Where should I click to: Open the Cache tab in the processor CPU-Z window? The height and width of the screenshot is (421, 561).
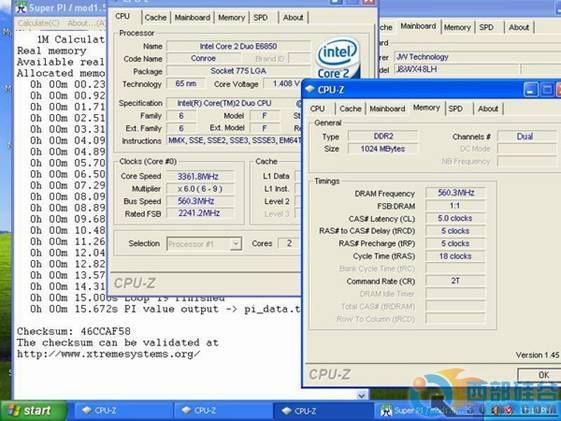tap(156, 18)
